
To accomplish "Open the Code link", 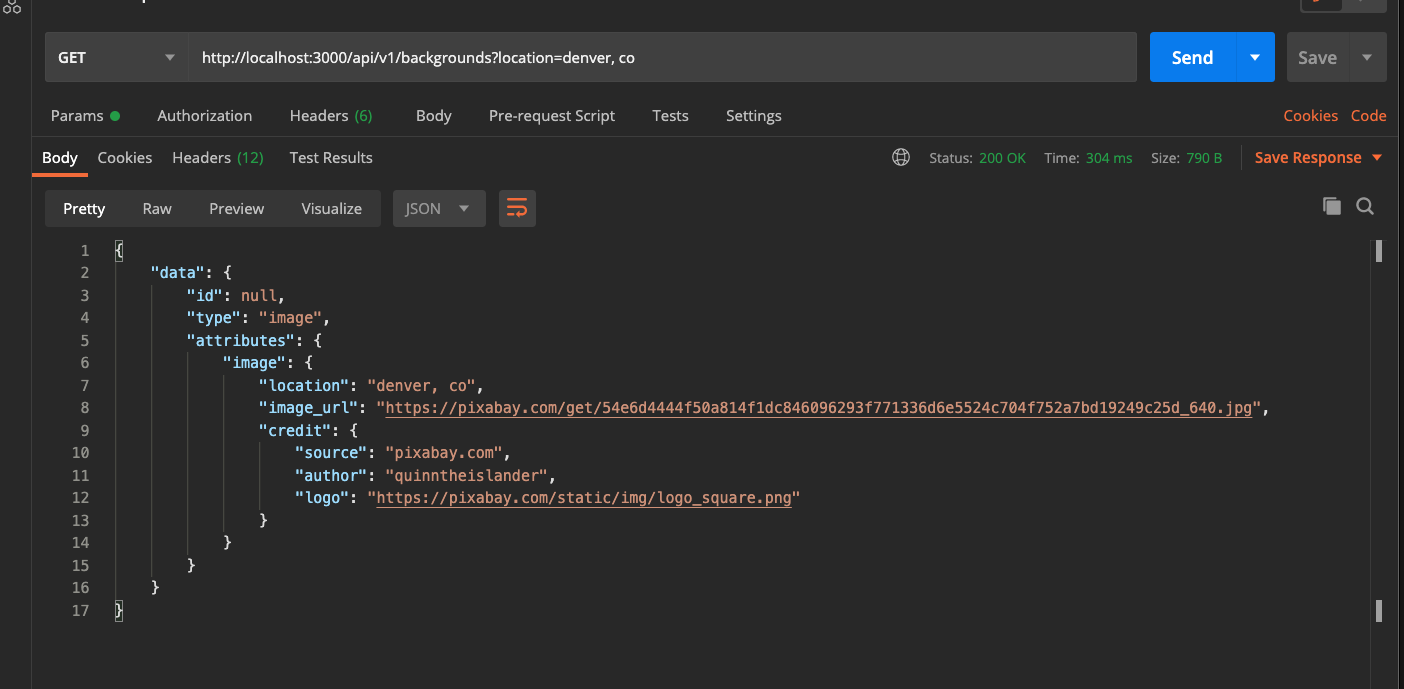I will (1368, 115).
